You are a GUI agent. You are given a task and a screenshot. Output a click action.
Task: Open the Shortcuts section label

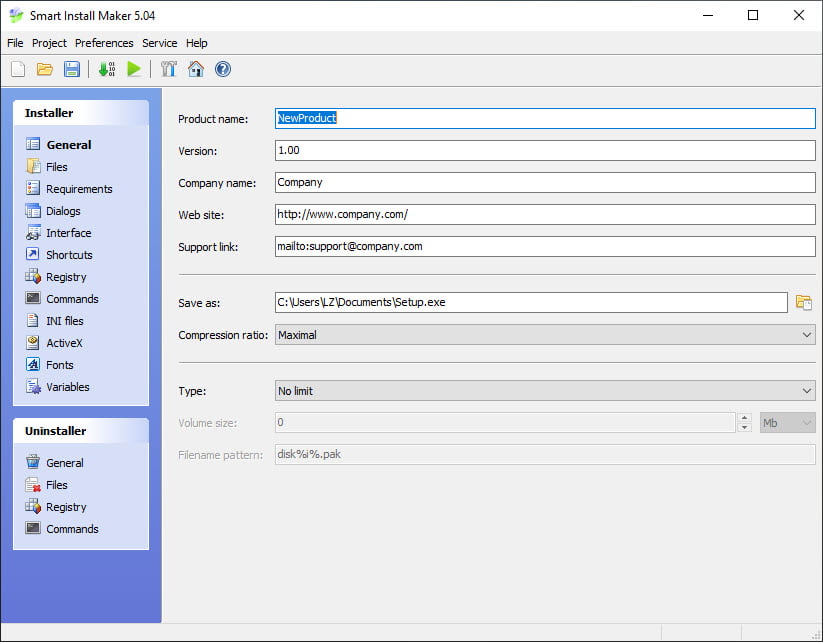click(69, 255)
